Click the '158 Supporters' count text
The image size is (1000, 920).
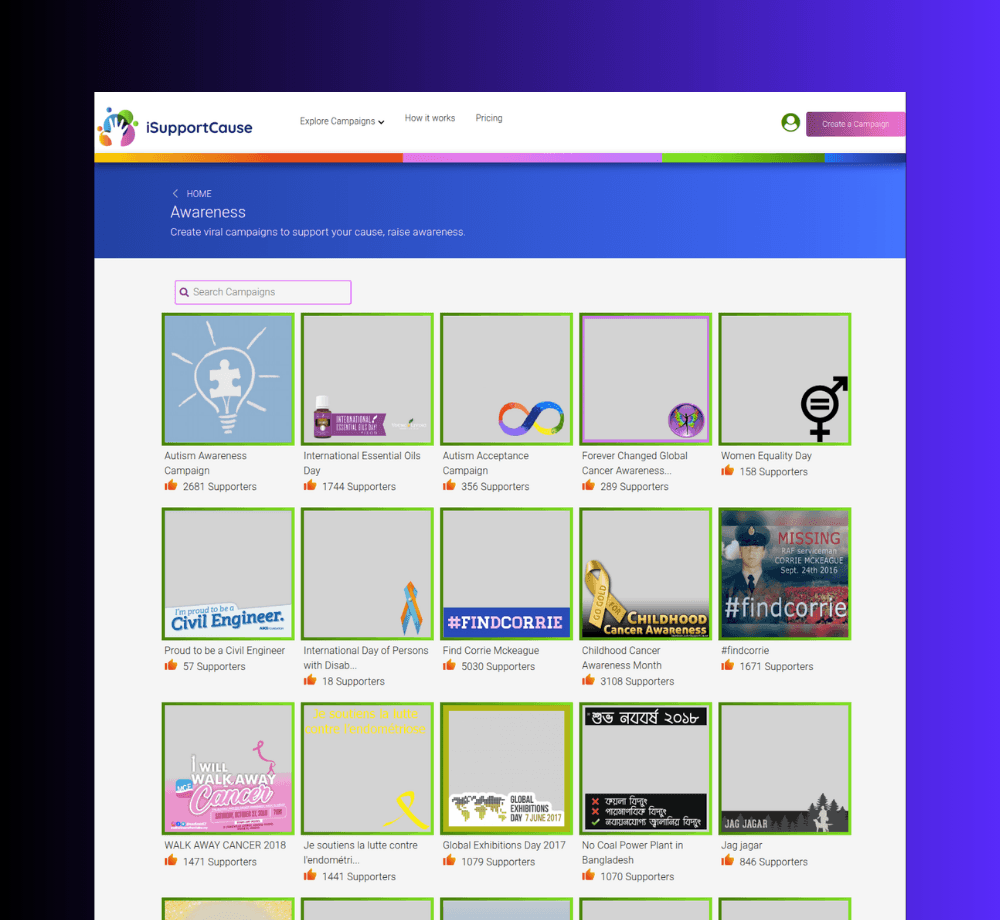[774, 472]
